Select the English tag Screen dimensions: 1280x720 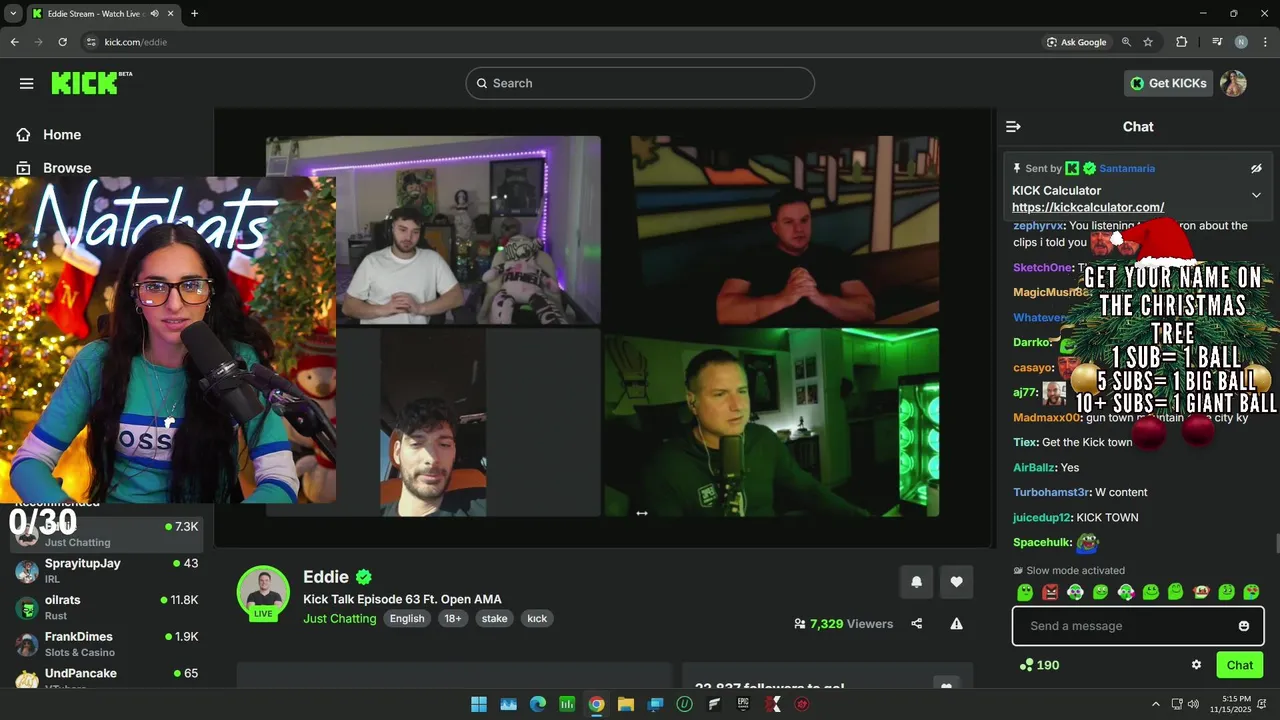[x=407, y=618]
